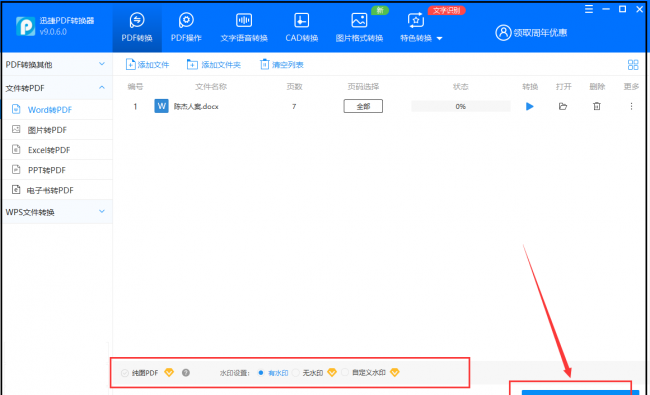Click the 迅捷PDF转换器 logo icon

25,26
